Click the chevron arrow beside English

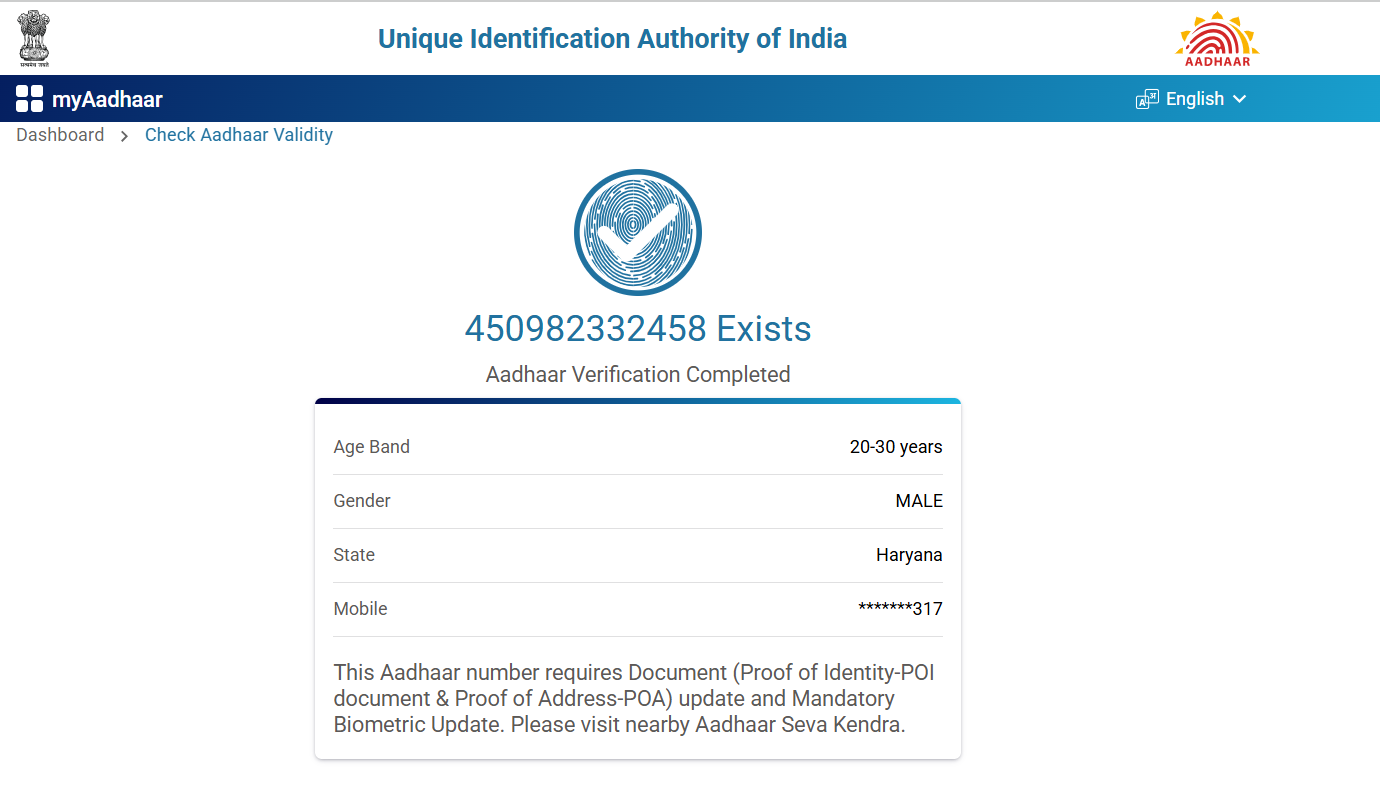point(1240,99)
